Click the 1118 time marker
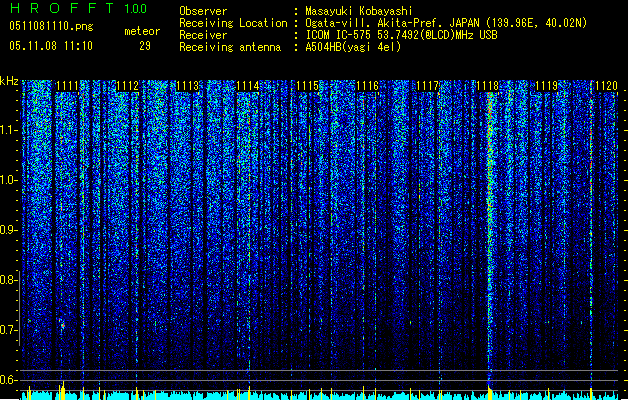 pyautogui.click(x=487, y=86)
